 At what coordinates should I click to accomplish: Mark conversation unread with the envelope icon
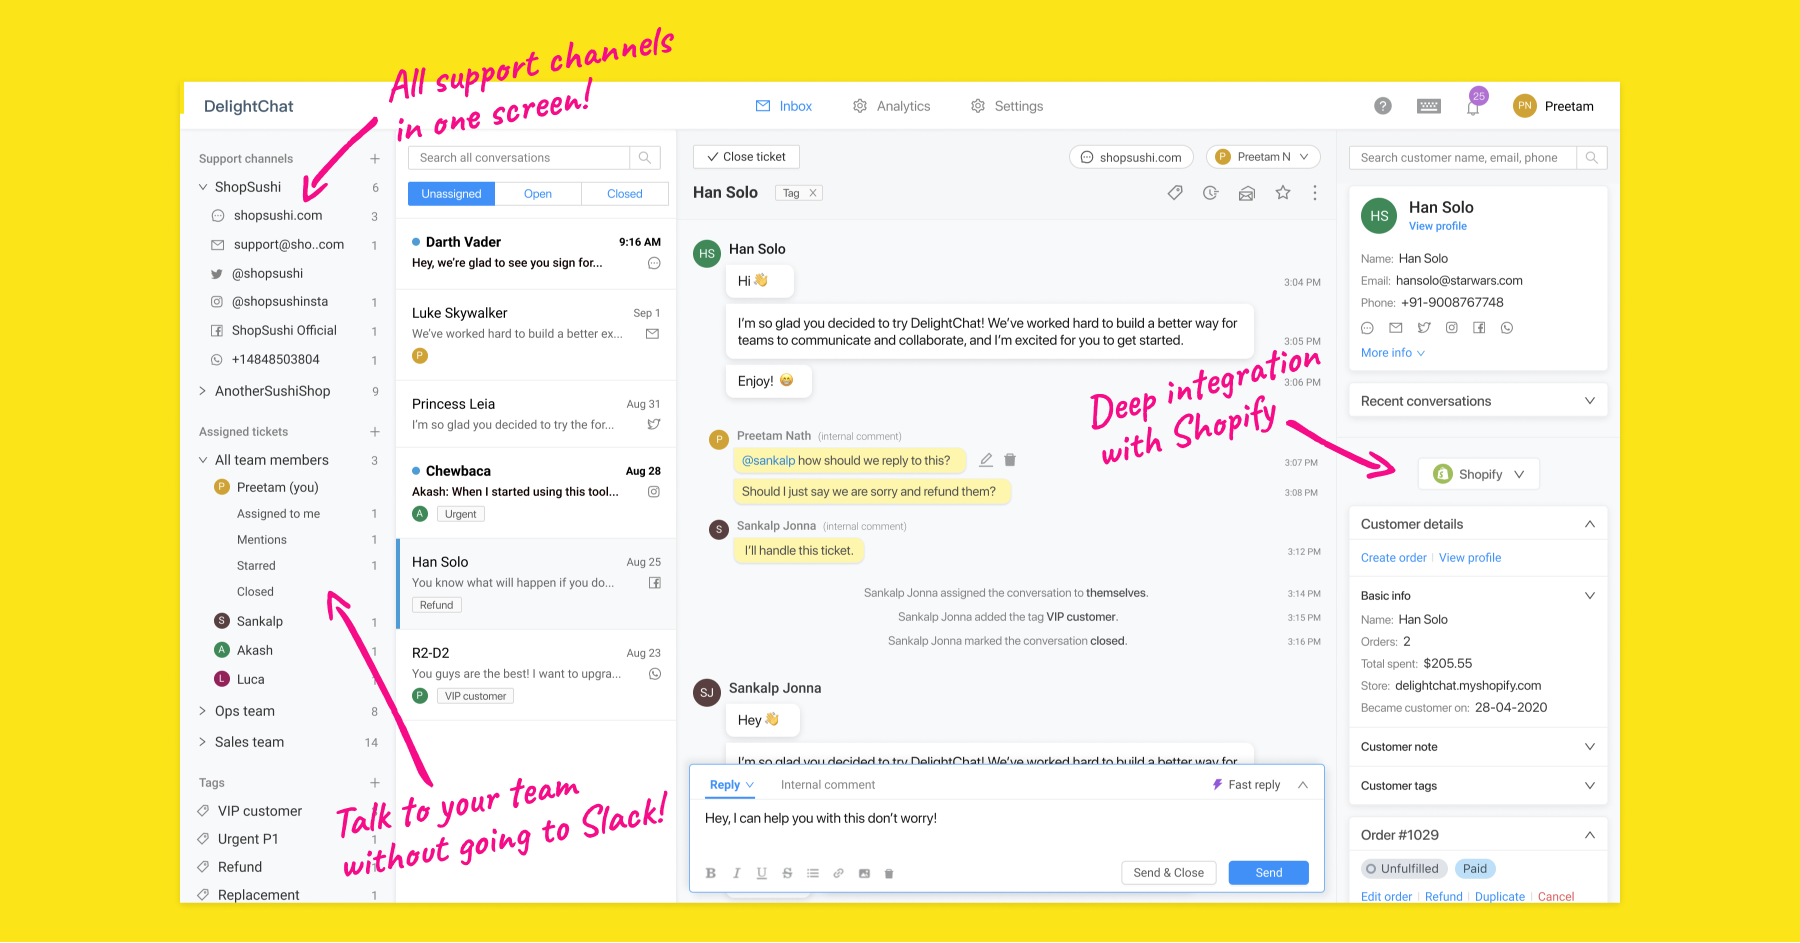1246,193
